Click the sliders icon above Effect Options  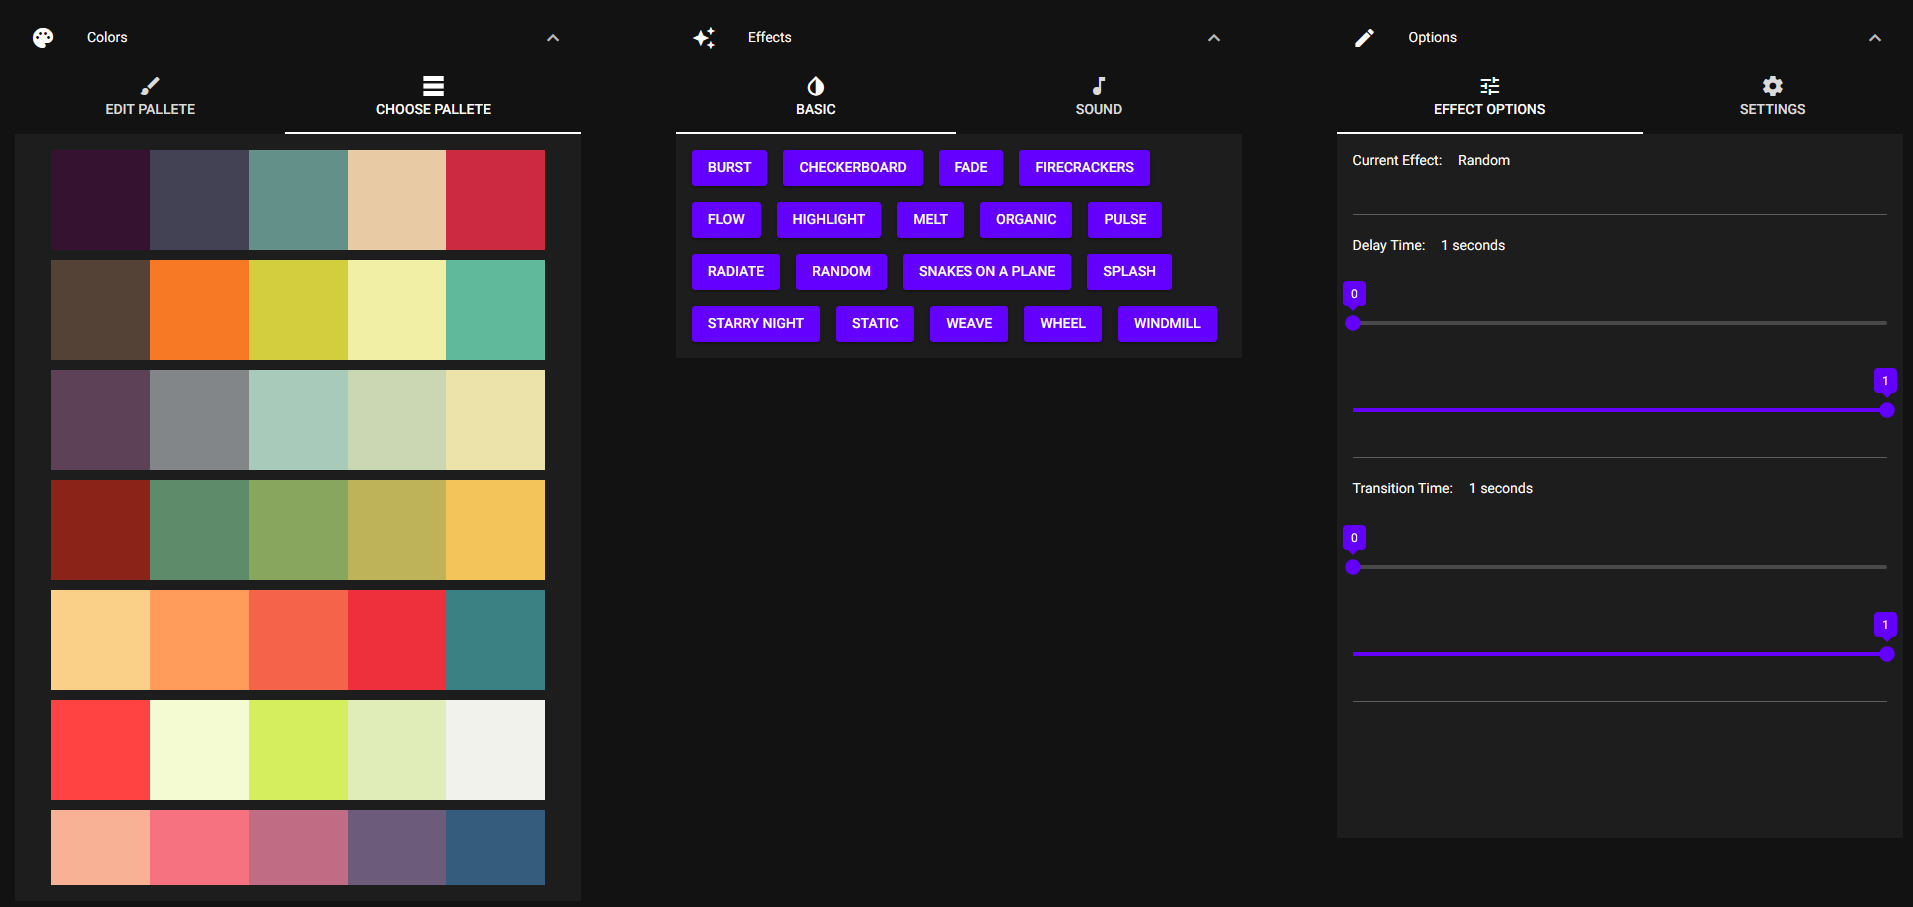pyautogui.click(x=1489, y=85)
